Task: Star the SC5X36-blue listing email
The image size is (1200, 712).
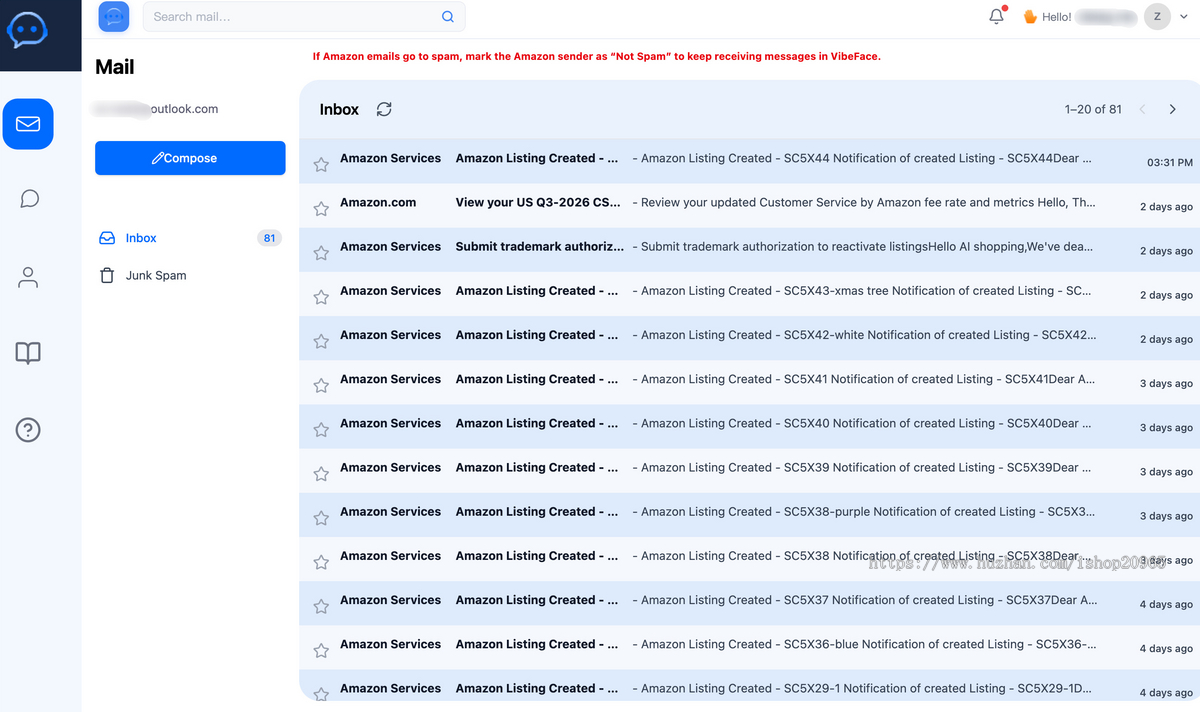Action: tap(321, 650)
